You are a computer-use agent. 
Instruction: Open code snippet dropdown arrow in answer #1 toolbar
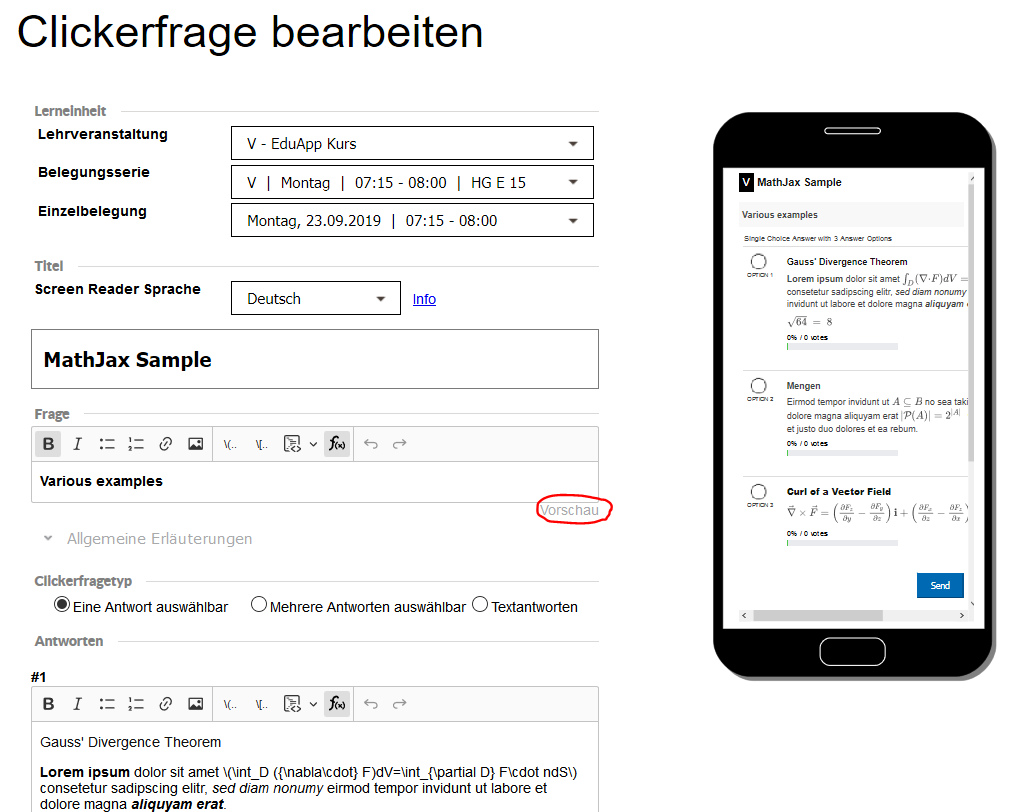tap(313, 704)
